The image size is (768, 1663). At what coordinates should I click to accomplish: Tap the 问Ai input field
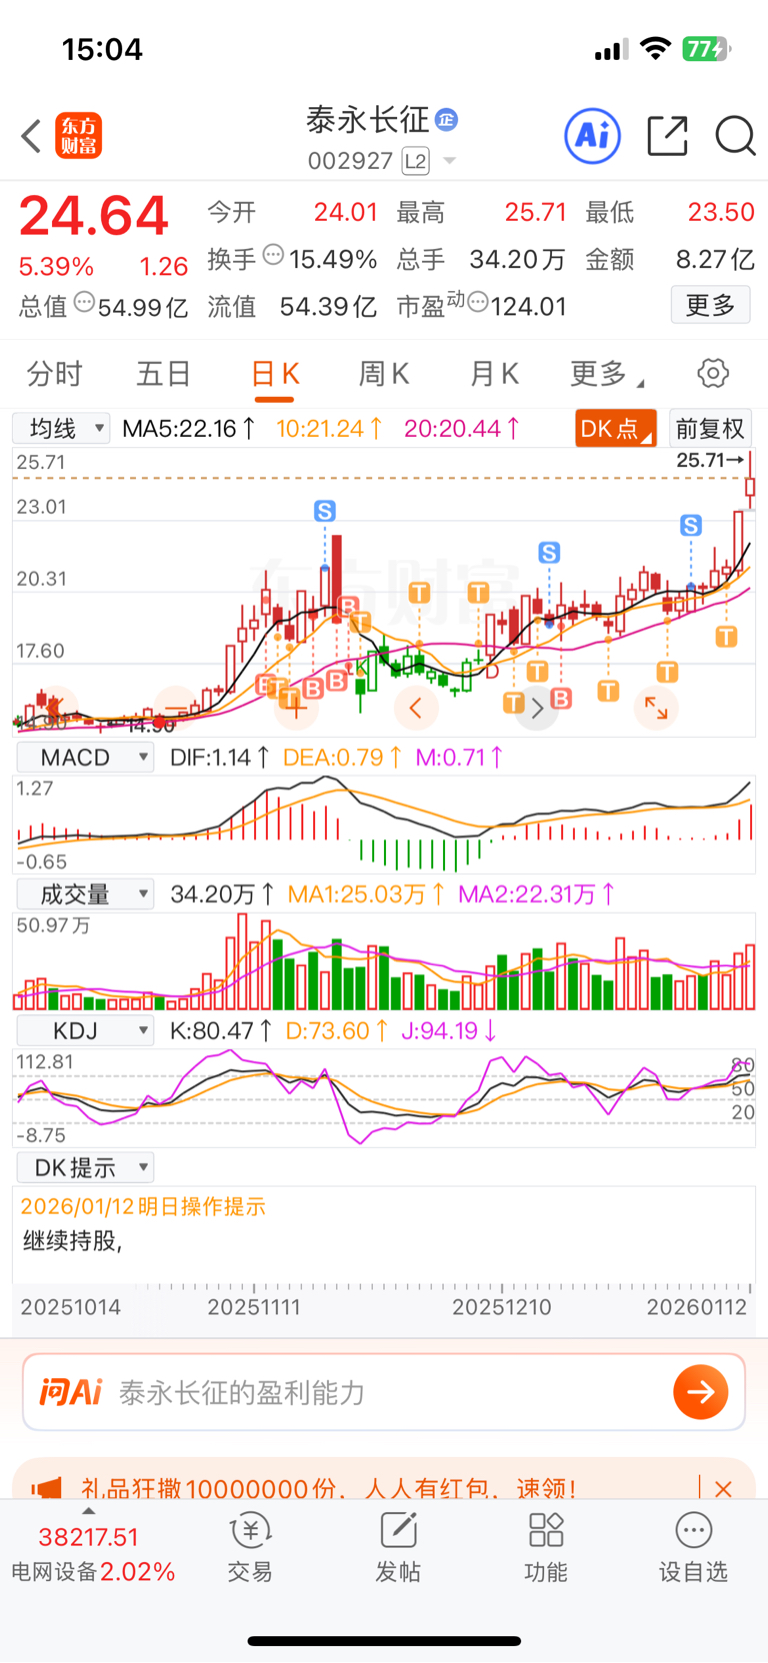[384, 1392]
